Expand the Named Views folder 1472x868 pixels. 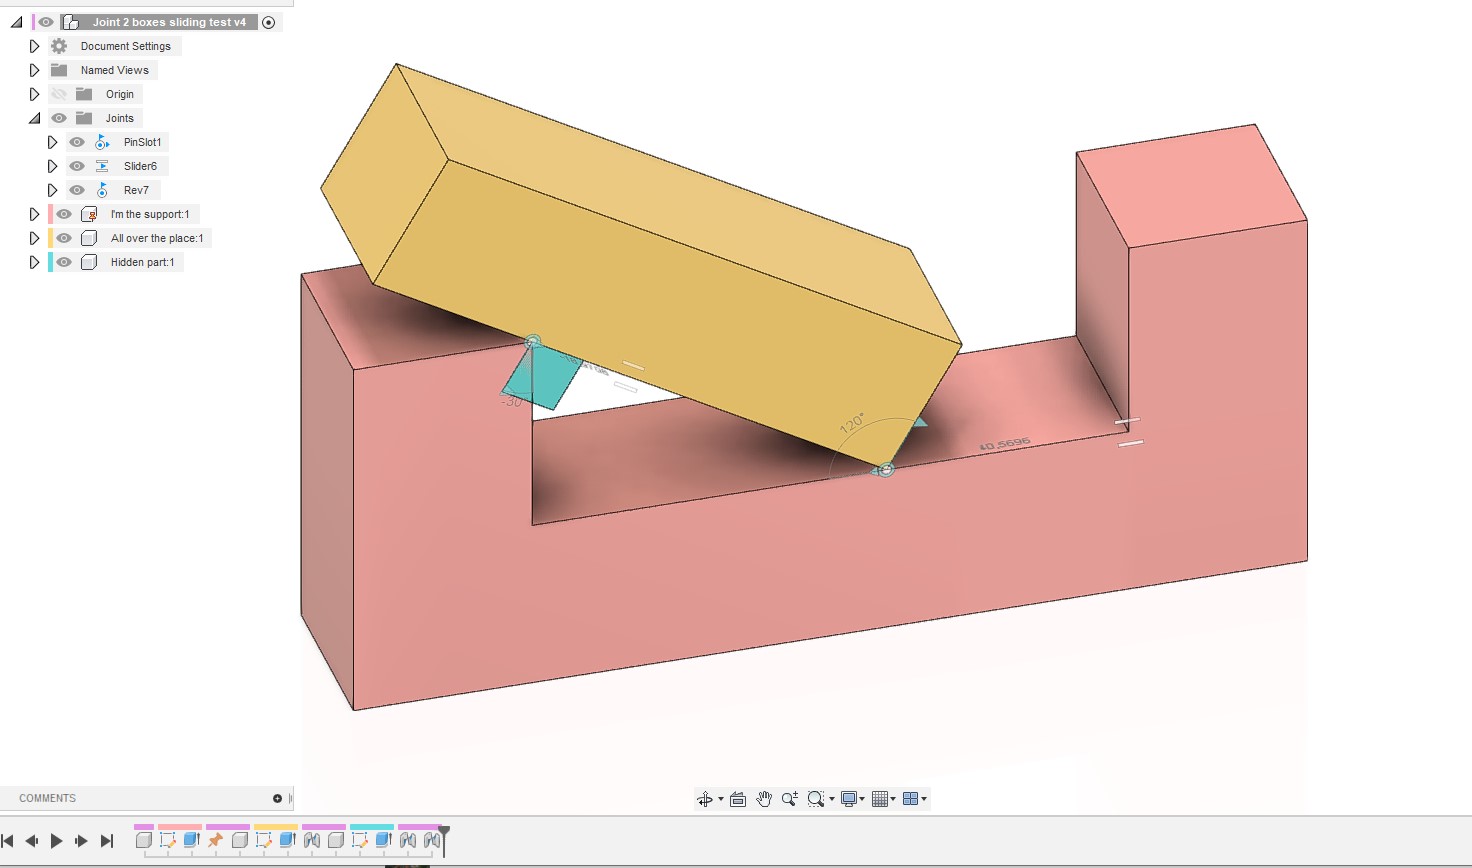coord(34,70)
